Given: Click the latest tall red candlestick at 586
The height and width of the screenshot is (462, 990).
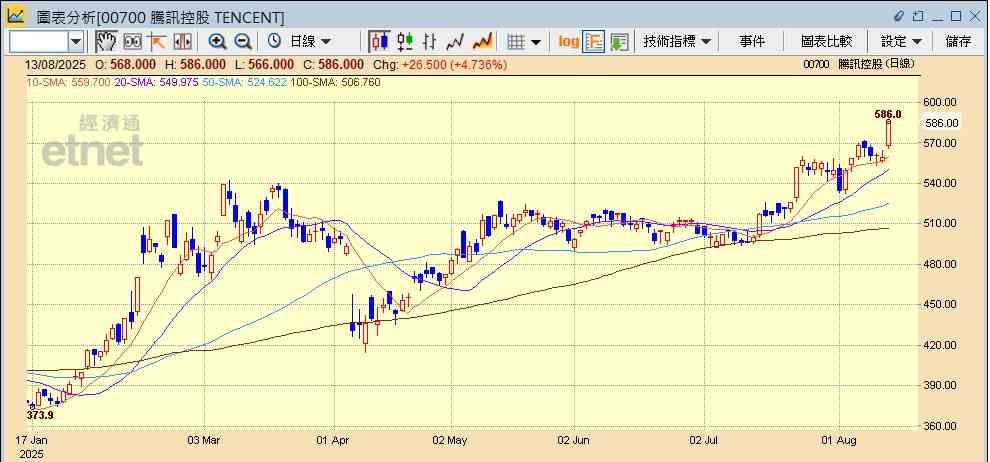Looking at the screenshot, I should pos(888,133).
